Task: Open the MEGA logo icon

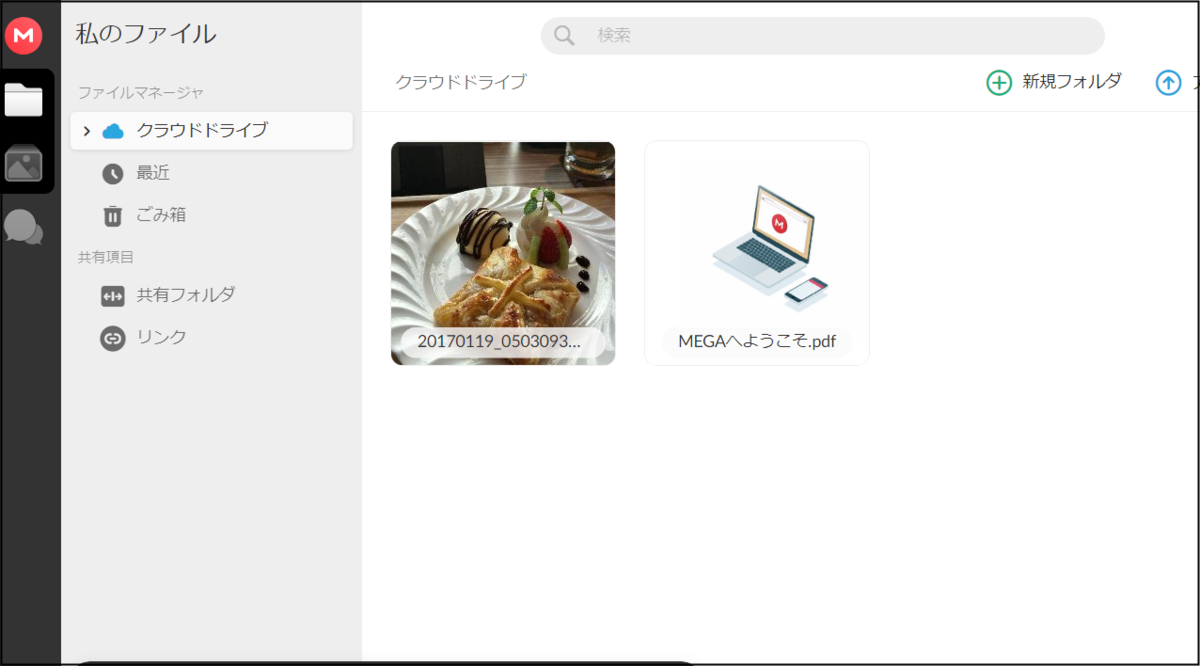Action: click(x=22, y=36)
